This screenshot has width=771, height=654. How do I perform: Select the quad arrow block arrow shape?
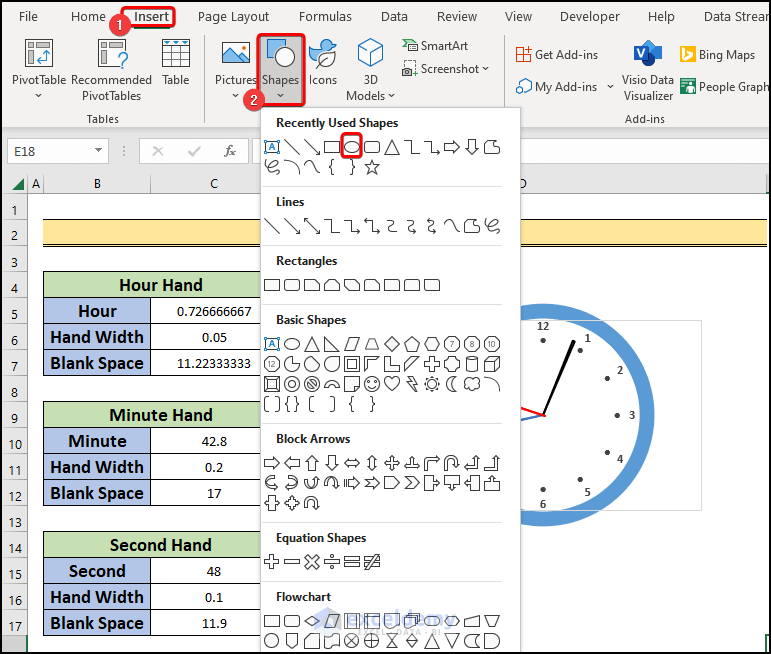pyautogui.click(x=392, y=463)
